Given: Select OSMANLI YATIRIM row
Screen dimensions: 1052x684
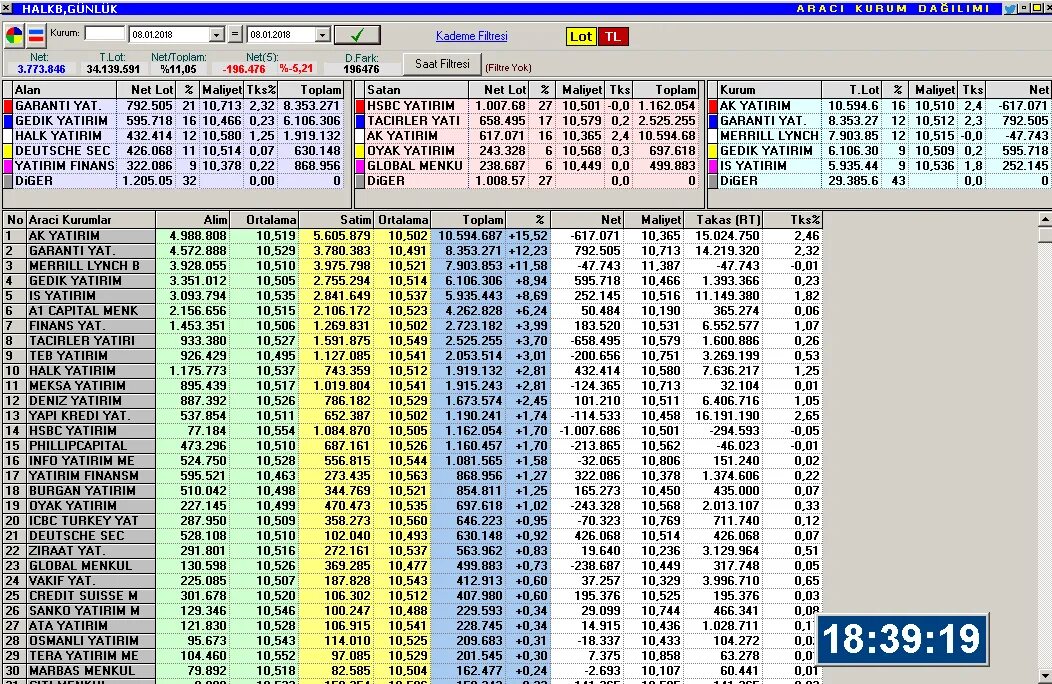Looking at the screenshot, I should pyautogui.click(x=413, y=640).
